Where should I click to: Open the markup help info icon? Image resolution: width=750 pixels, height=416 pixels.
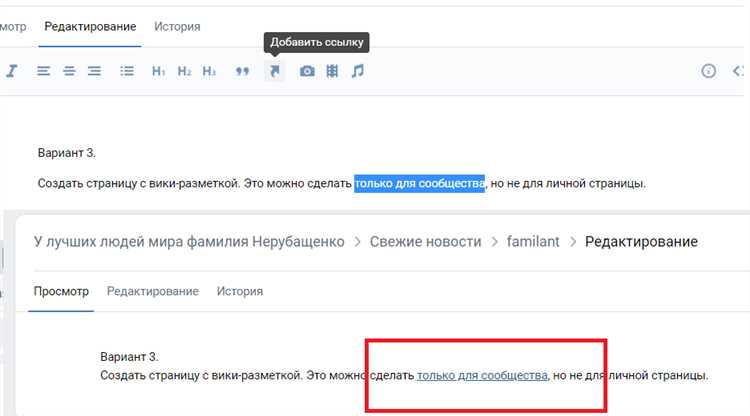click(x=708, y=71)
